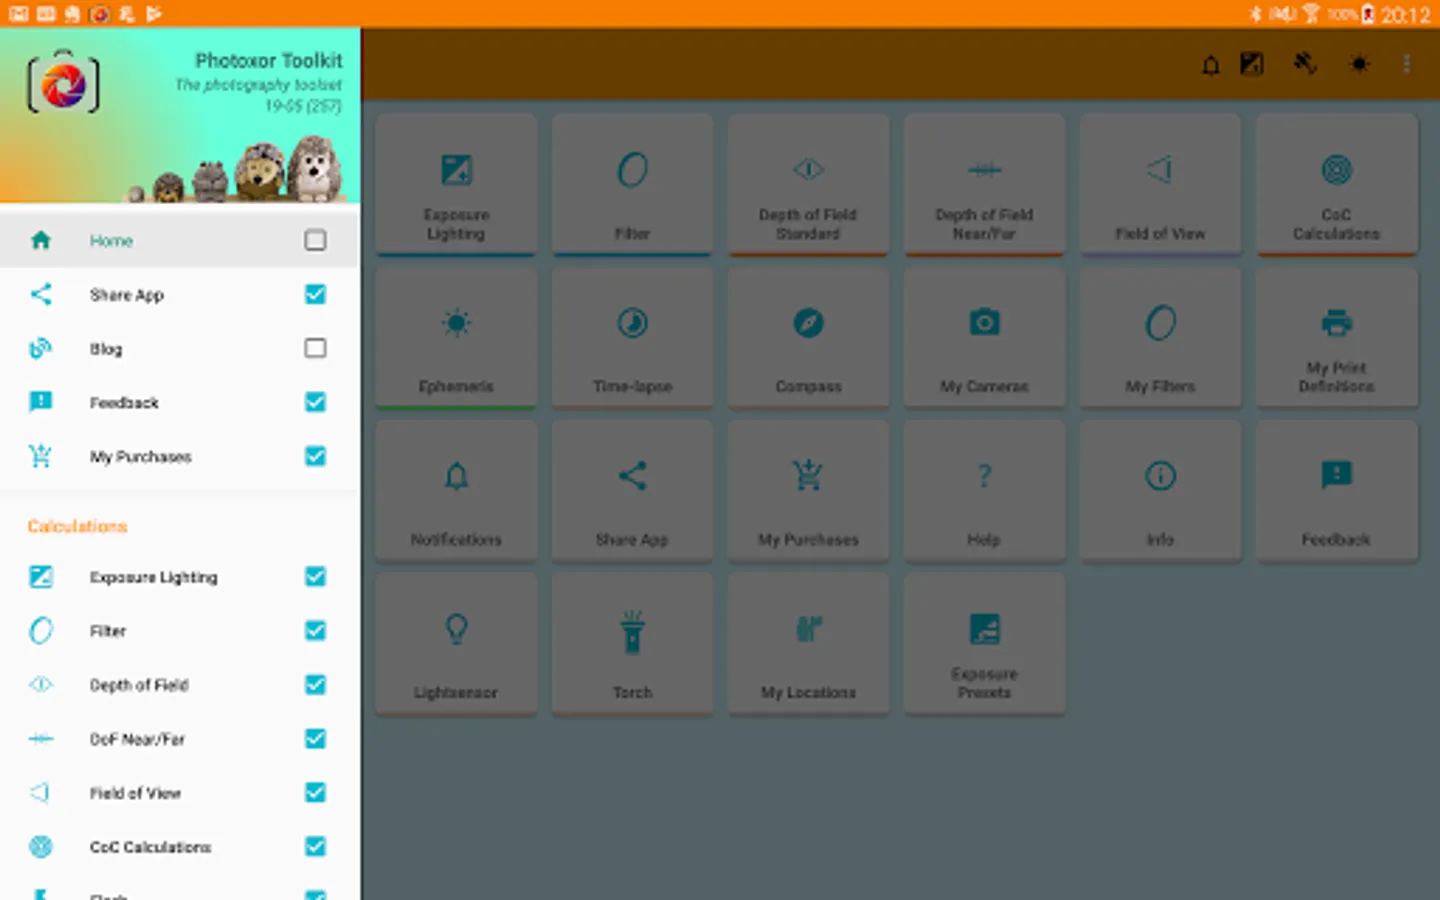Tap the Photoxor Toolkit logo
The height and width of the screenshot is (900, 1440).
[64, 82]
